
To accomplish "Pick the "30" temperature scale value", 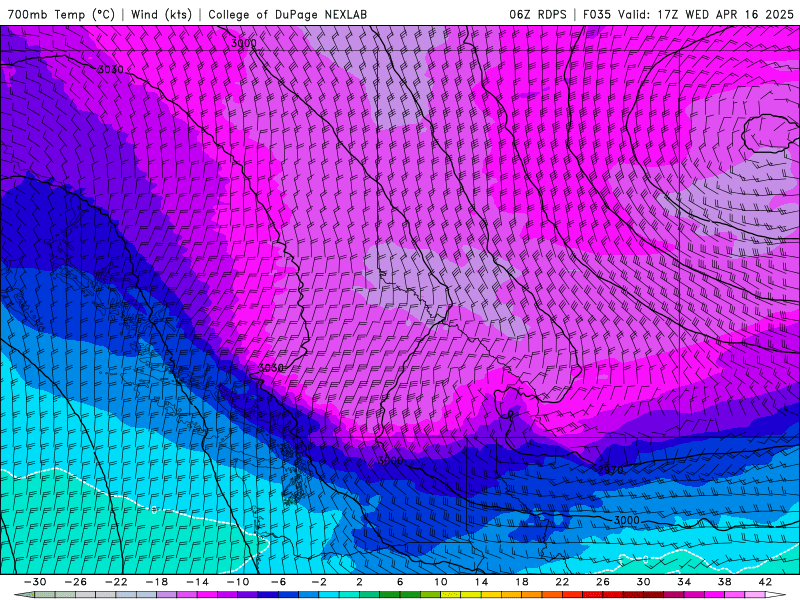I will [x=643, y=582].
